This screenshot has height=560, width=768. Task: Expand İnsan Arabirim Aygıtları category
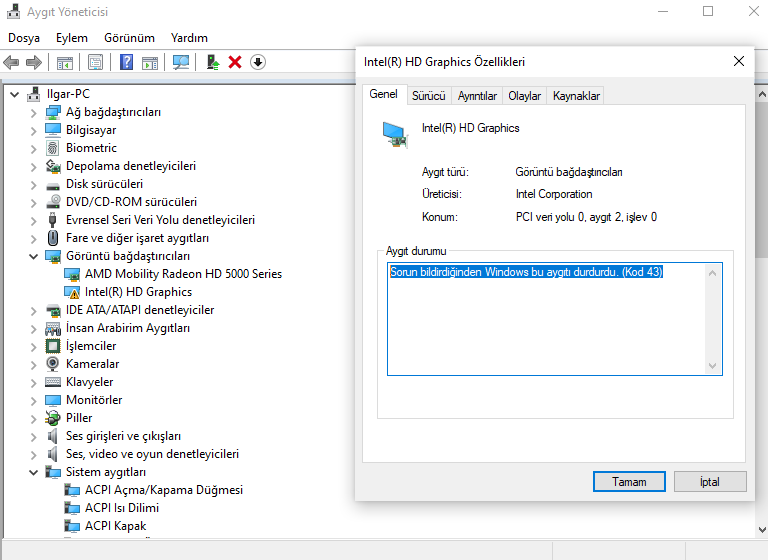coord(33,329)
